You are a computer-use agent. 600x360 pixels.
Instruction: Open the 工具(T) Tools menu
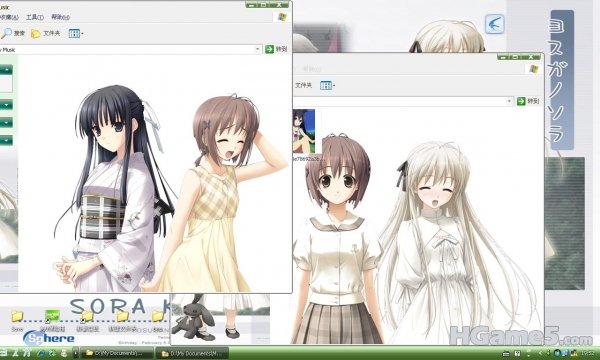pos(35,17)
